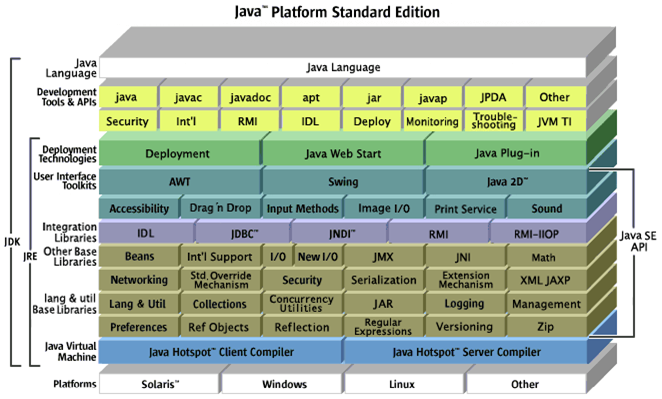
Task: Click Java Hotspot Server Compiler block
Action: (466, 352)
